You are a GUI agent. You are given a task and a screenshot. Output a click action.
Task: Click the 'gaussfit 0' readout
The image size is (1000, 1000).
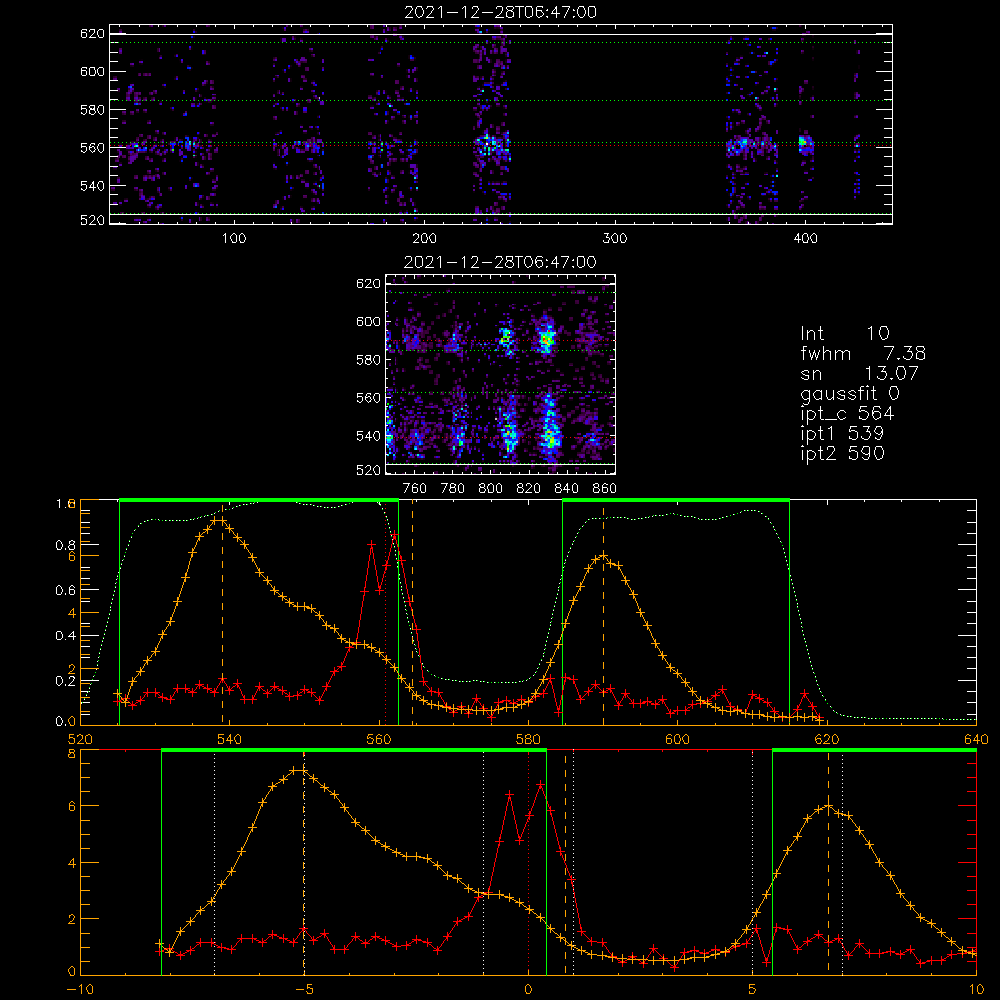pyautogui.click(x=850, y=393)
